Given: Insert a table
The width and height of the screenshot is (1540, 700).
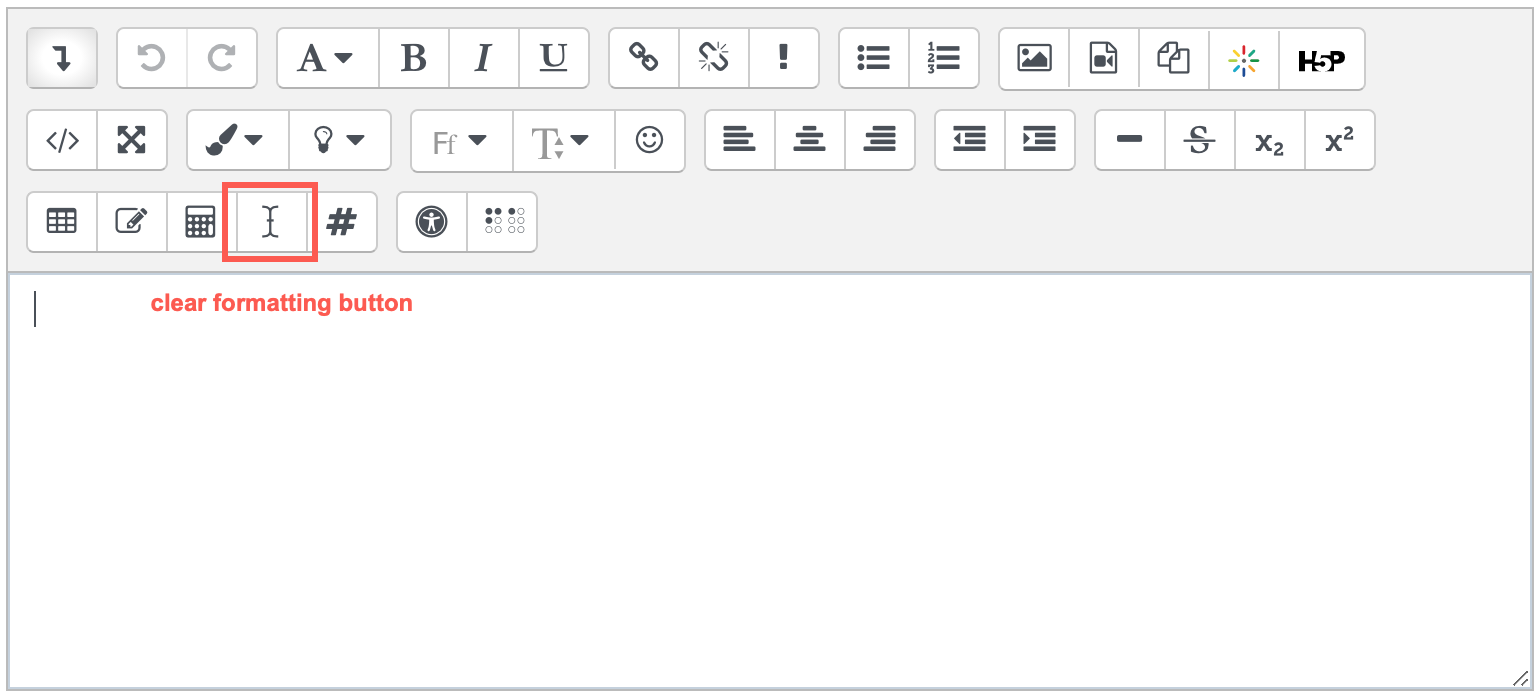Looking at the screenshot, I should 62,221.
